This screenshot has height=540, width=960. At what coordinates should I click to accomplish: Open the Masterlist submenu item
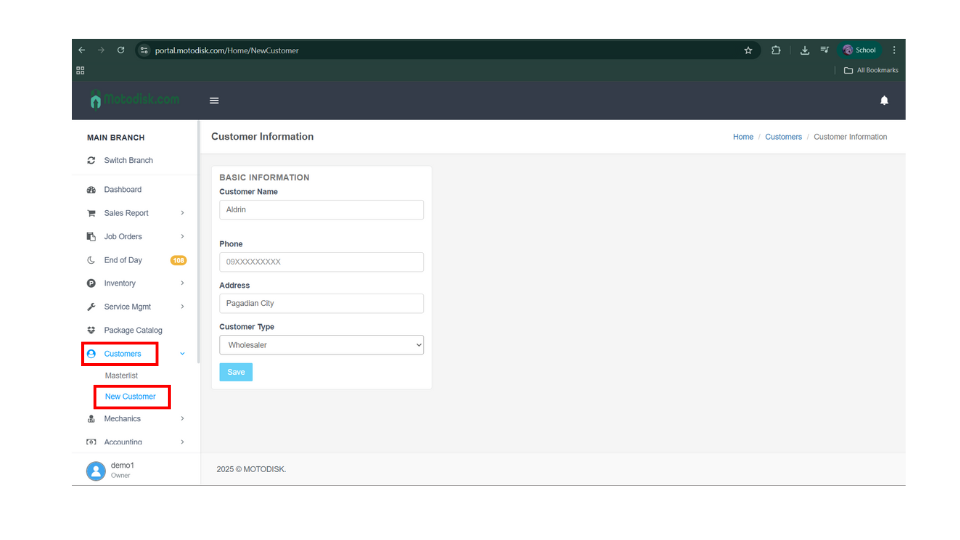(x=121, y=375)
